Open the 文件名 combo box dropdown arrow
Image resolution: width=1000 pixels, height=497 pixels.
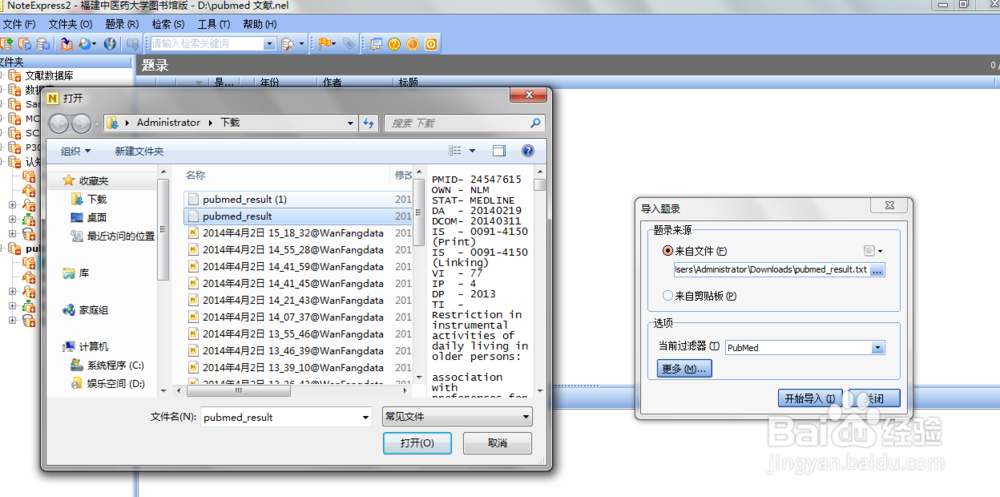pos(365,417)
